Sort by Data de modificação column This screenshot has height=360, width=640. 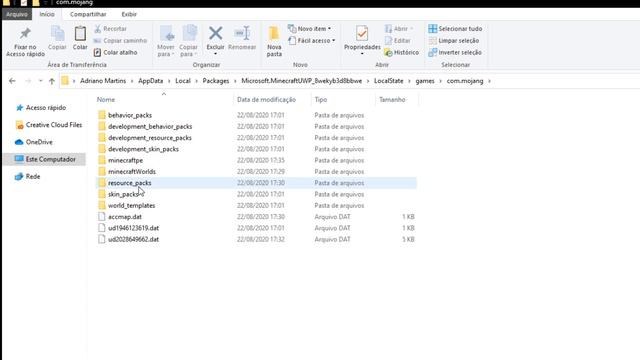pyautogui.click(x=266, y=100)
